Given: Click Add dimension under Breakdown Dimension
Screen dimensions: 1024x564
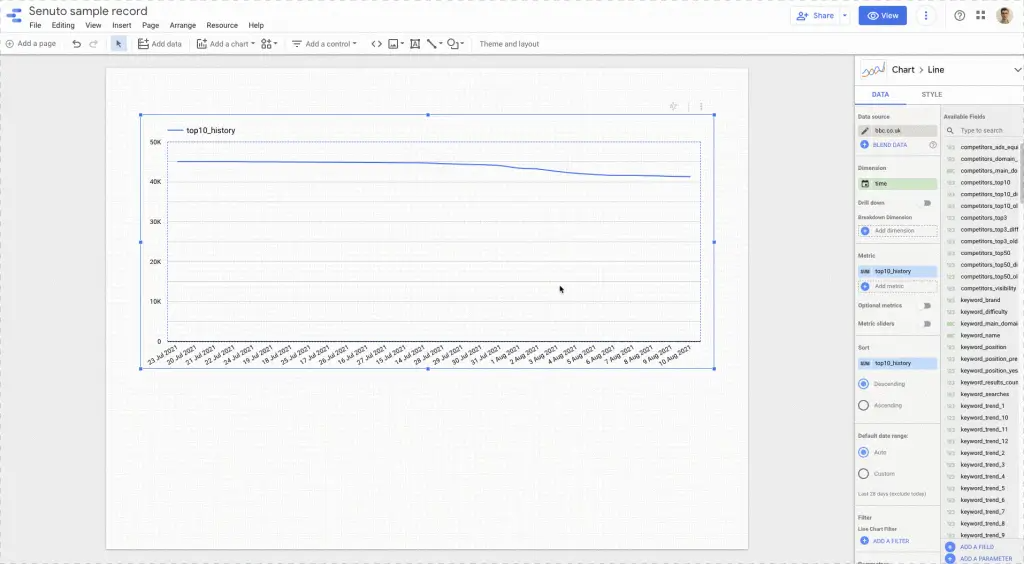Looking at the screenshot, I should pyautogui.click(x=897, y=230).
